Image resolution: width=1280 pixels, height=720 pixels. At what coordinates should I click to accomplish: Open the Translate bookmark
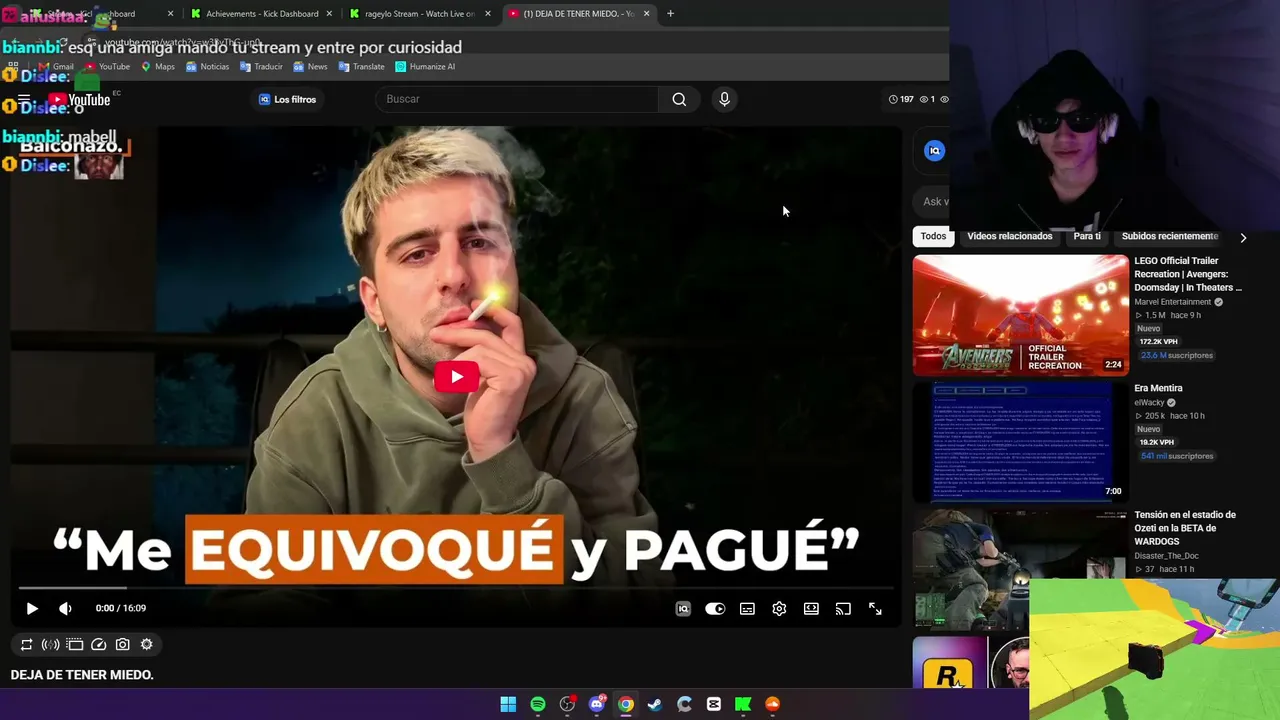361,67
